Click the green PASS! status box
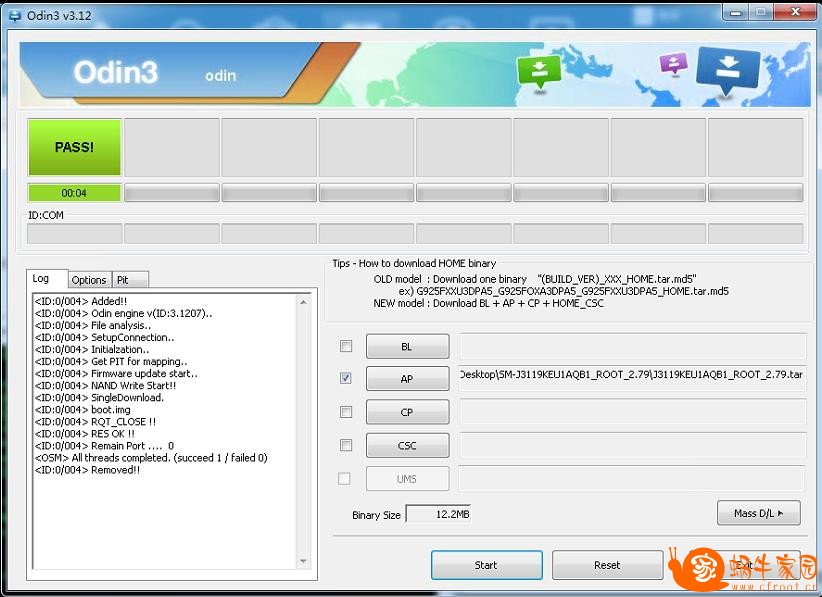This screenshot has width=822, height=597. point(74,147)
